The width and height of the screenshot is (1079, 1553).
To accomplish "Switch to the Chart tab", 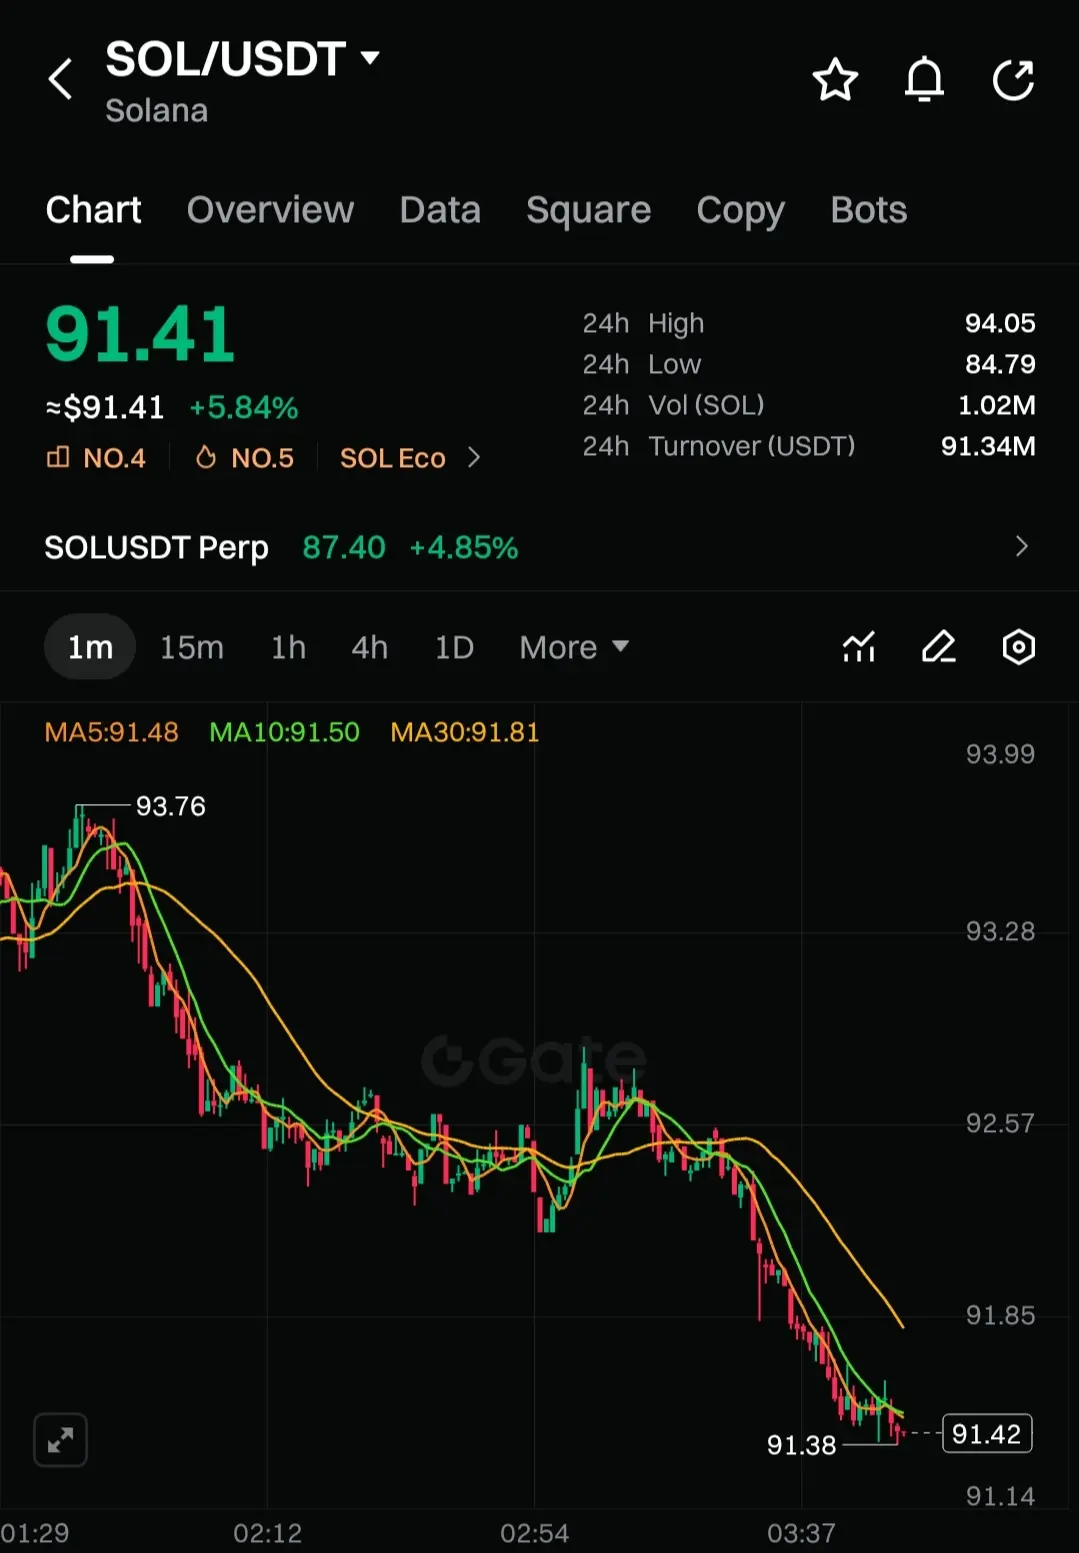I will [93, 210].
